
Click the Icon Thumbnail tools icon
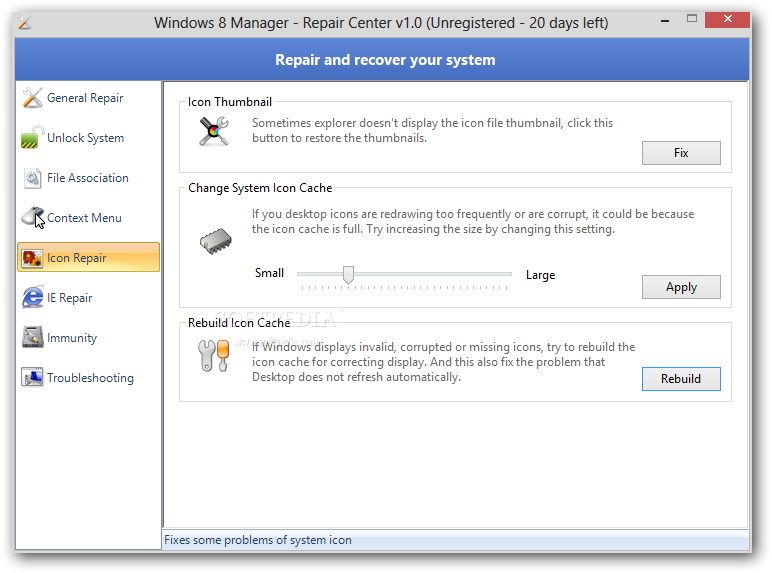(x=214, y=131)
